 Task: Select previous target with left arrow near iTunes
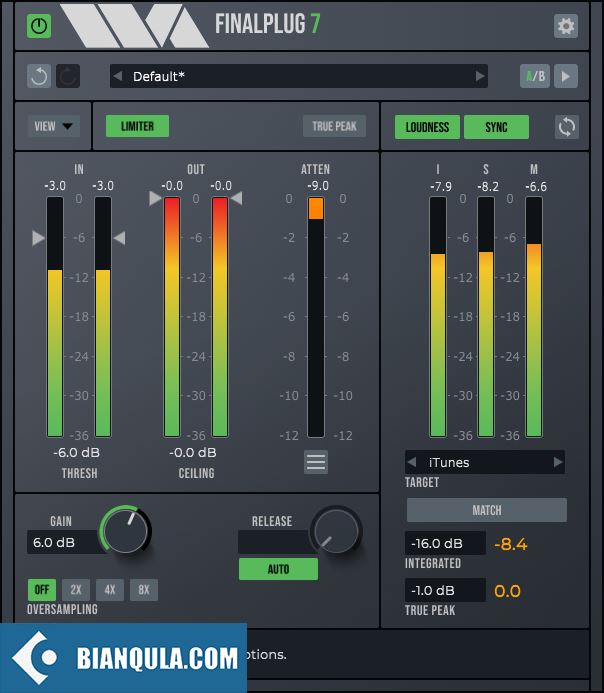click(412, 462)
